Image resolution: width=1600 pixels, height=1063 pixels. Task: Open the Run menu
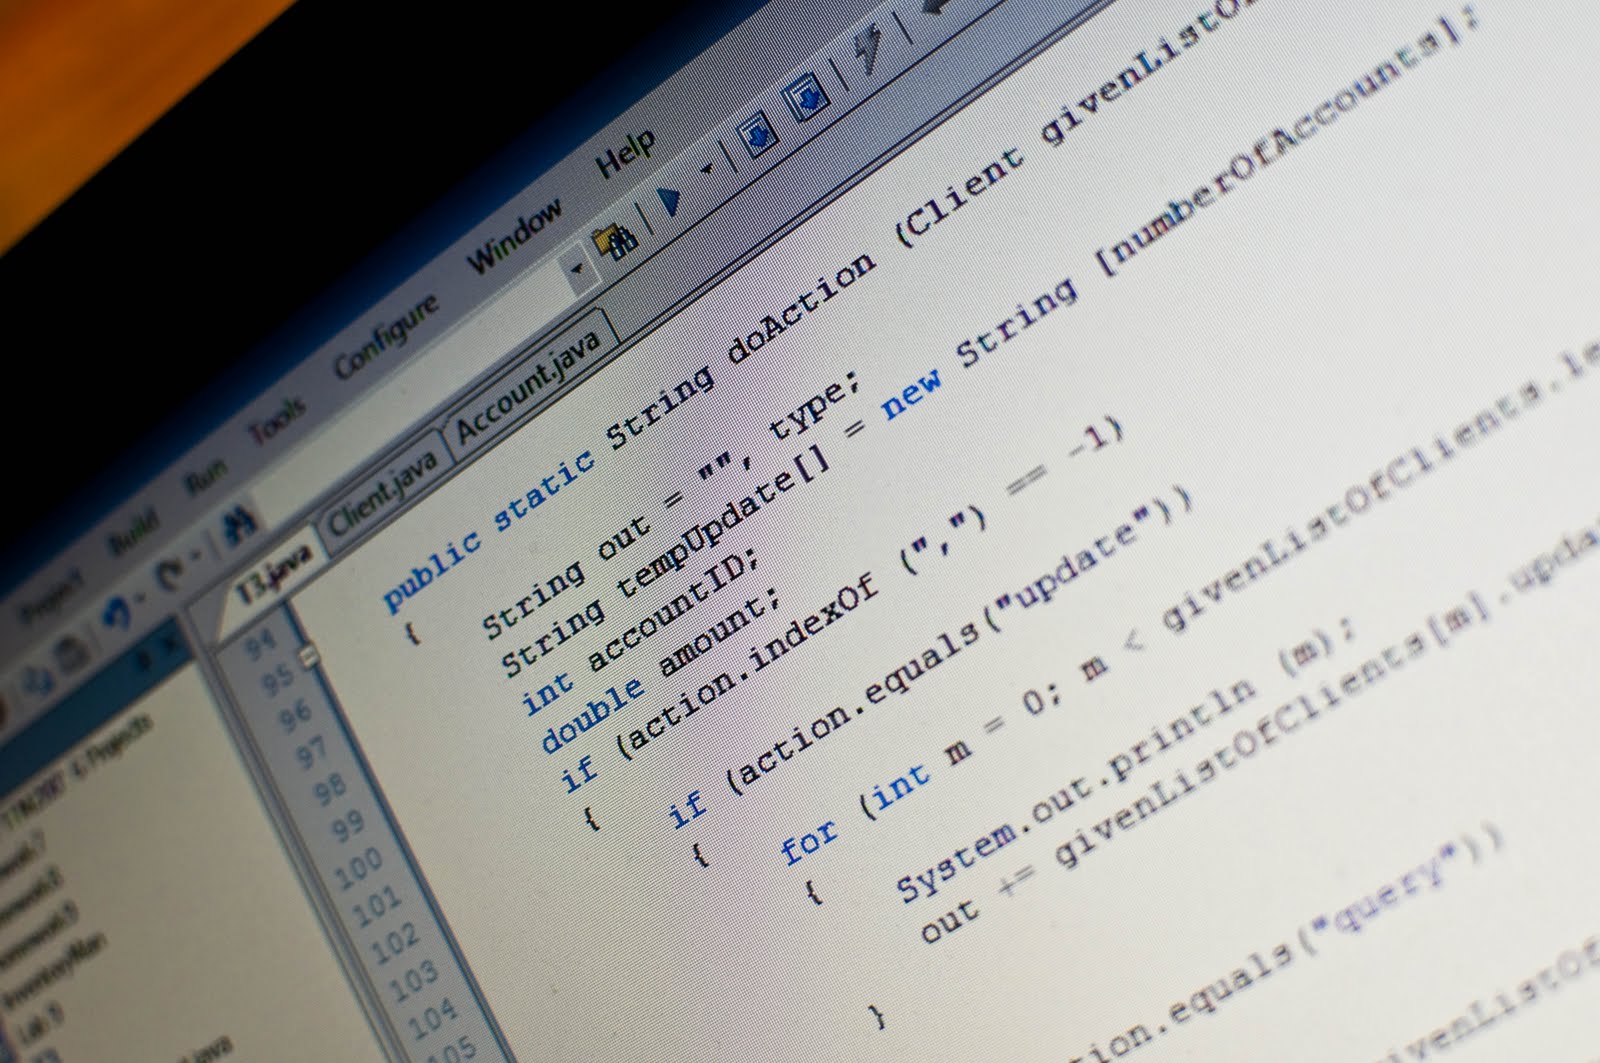point(206,475)
